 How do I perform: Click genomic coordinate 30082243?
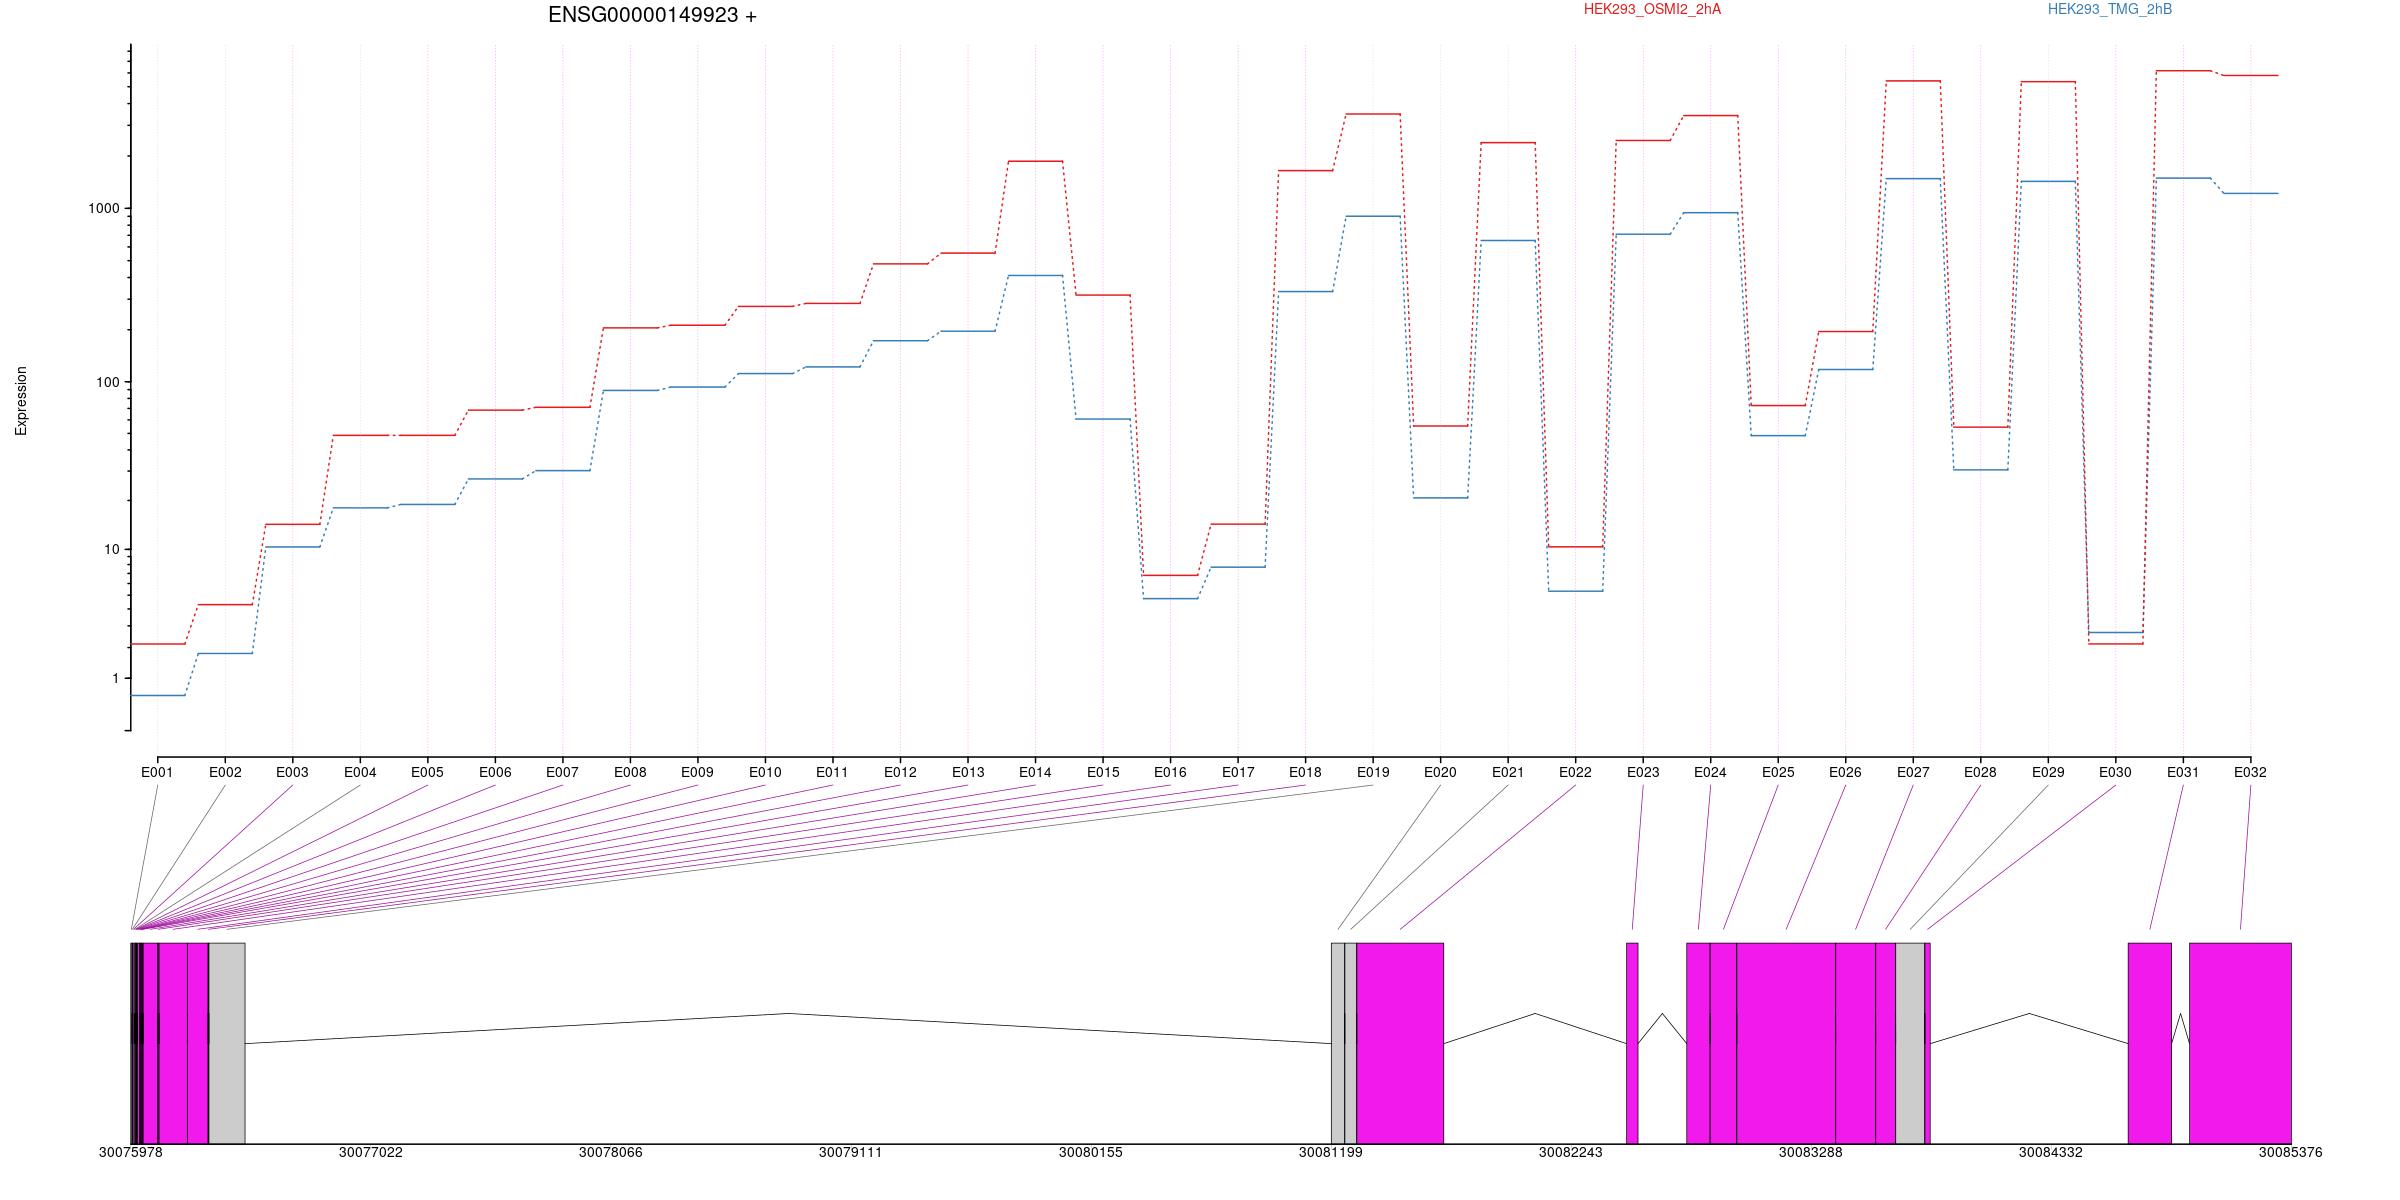(1571, 1152)
